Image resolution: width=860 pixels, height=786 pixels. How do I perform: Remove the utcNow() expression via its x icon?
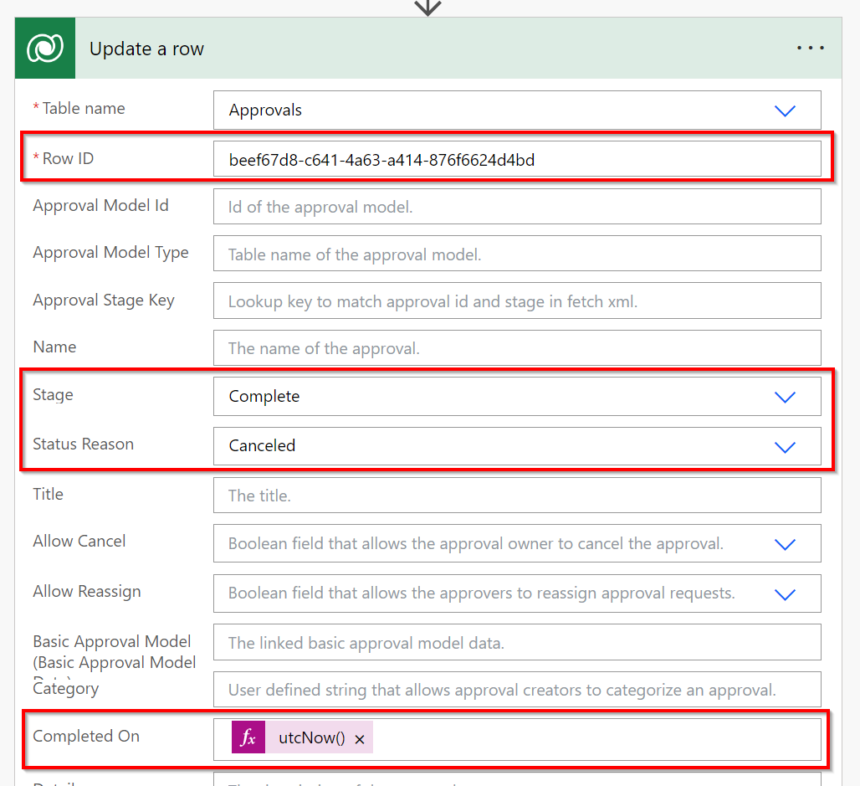tap(359, 736)
